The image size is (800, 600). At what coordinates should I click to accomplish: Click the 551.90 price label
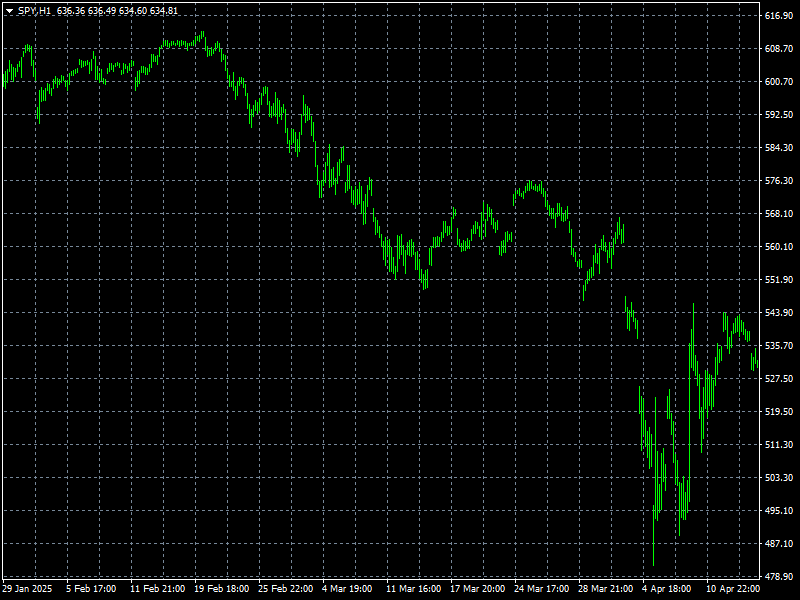(x=779, y=280)
